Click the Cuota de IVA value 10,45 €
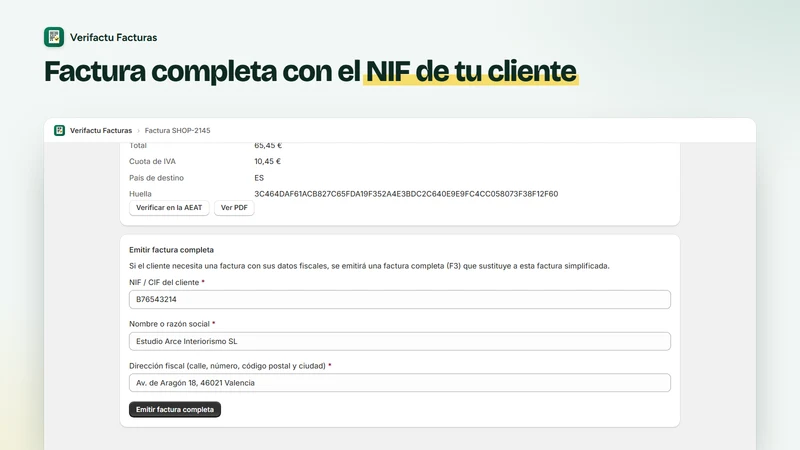The image size is (800, 450). [x=267, y=161]
